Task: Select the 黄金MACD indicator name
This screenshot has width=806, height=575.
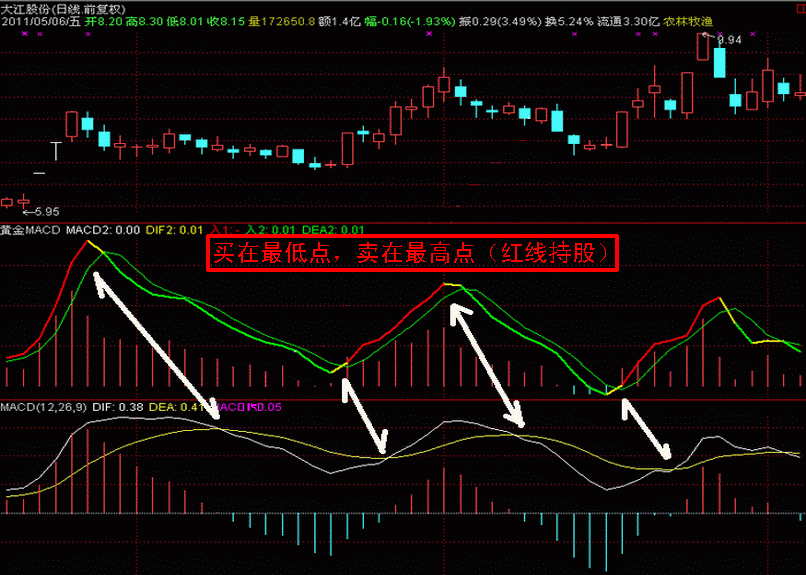Action: [30, 231]
